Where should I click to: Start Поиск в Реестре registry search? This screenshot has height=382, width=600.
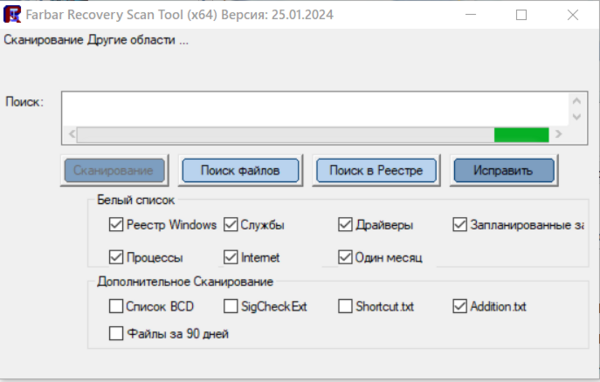point(376,170)
